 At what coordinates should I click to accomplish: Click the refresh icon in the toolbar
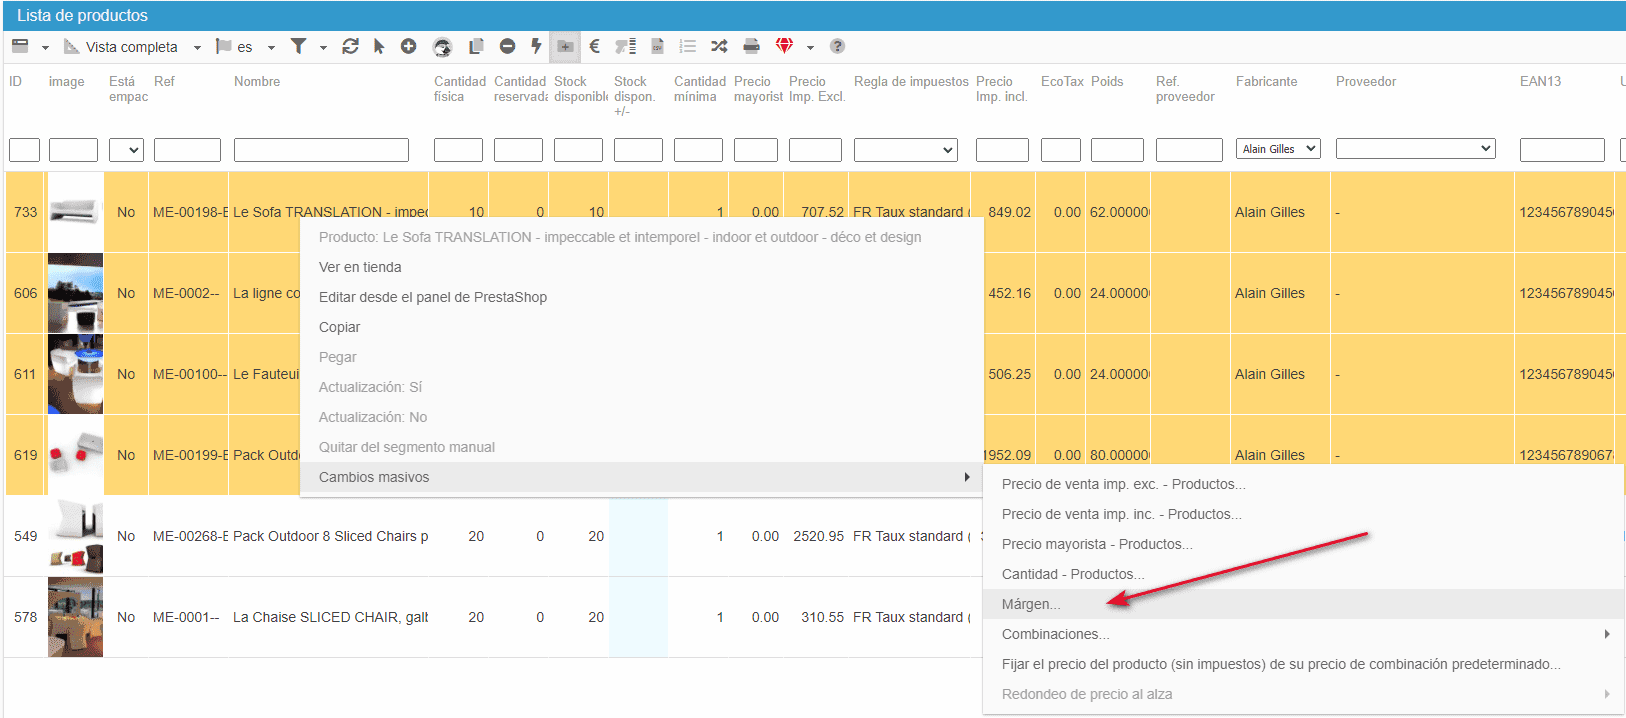pos(350,46)
